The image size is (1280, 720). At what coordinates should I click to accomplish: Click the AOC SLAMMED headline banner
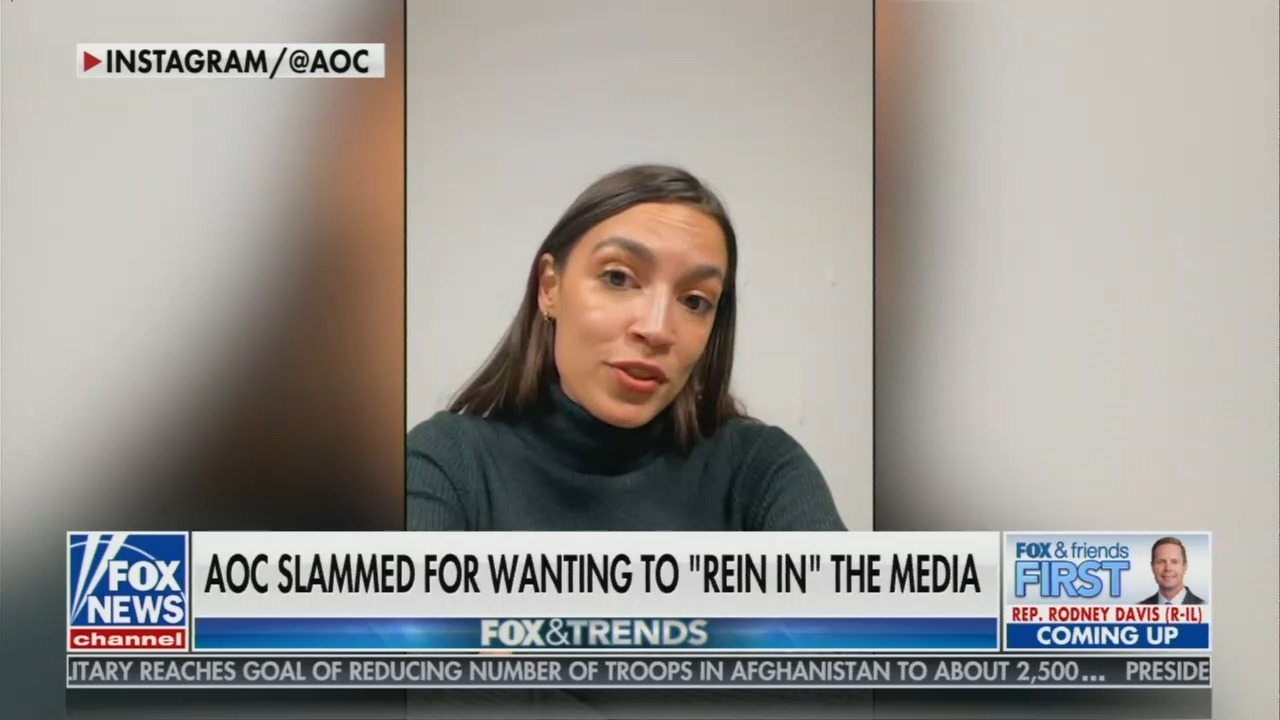pos(596,575)
